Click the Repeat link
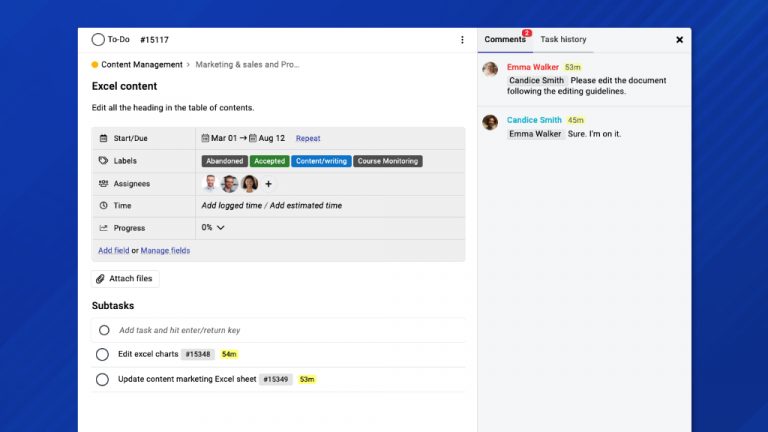Screen dimensions: 768x432 tap(308, 139)
